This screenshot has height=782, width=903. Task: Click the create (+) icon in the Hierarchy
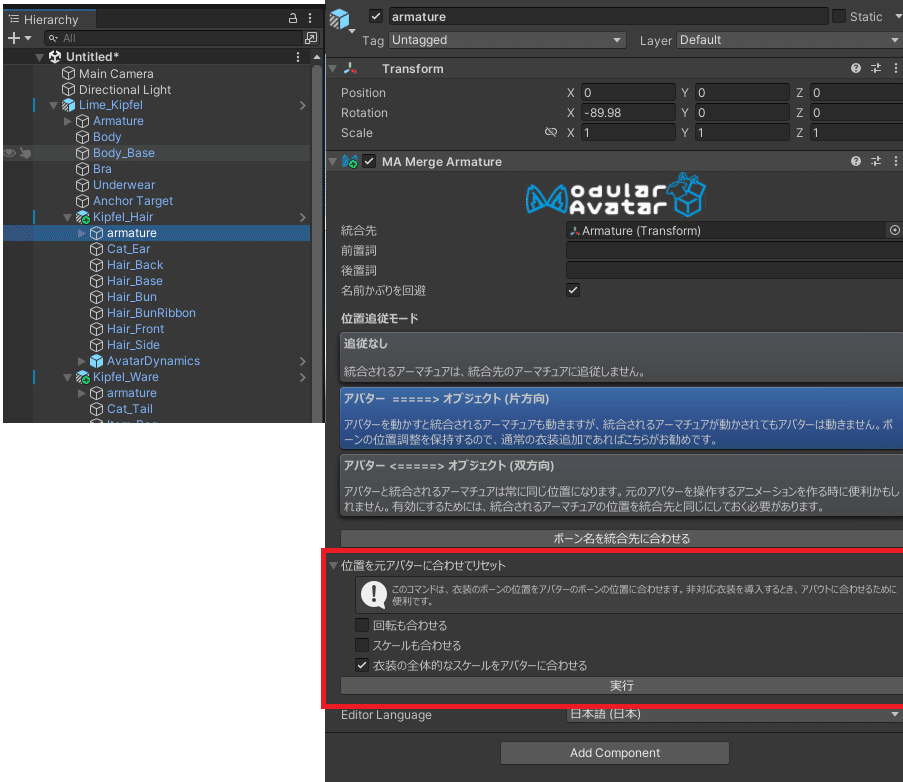(12, 37)
